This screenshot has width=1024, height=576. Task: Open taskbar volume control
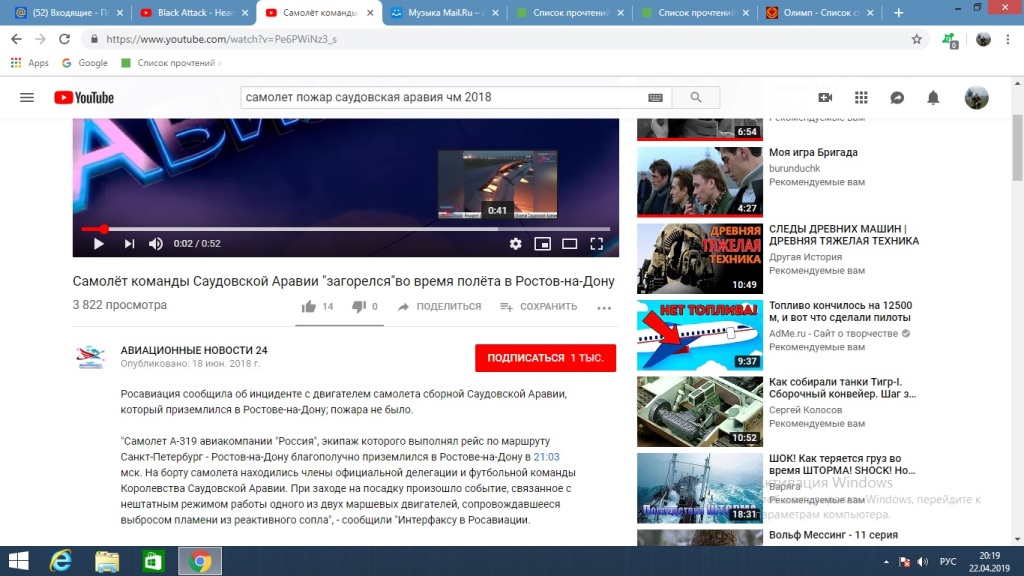click(923, 562)
